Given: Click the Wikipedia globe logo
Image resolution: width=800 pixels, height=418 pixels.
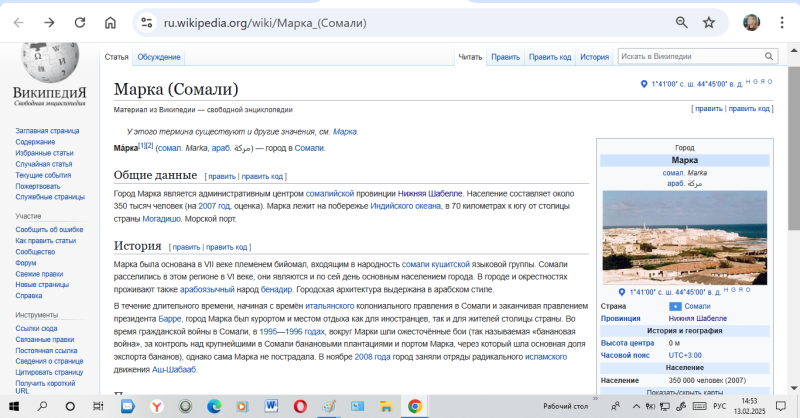Looking at the screenshot, I should 50,62.
